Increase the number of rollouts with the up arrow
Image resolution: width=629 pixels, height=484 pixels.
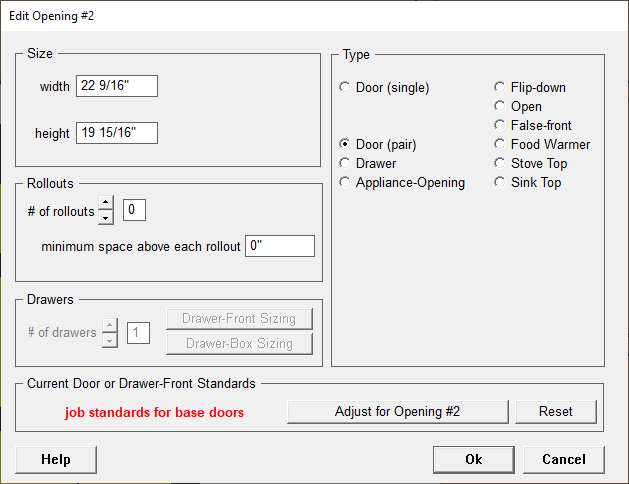tap(106, 203)
